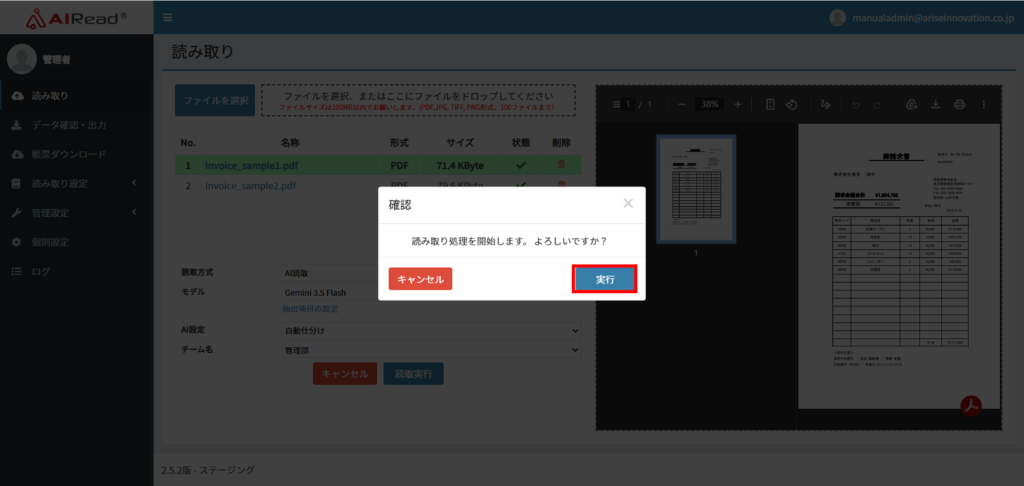Click the PDF viewer print icon
This screenshot has width=1024, height=486.
point(959,104)
